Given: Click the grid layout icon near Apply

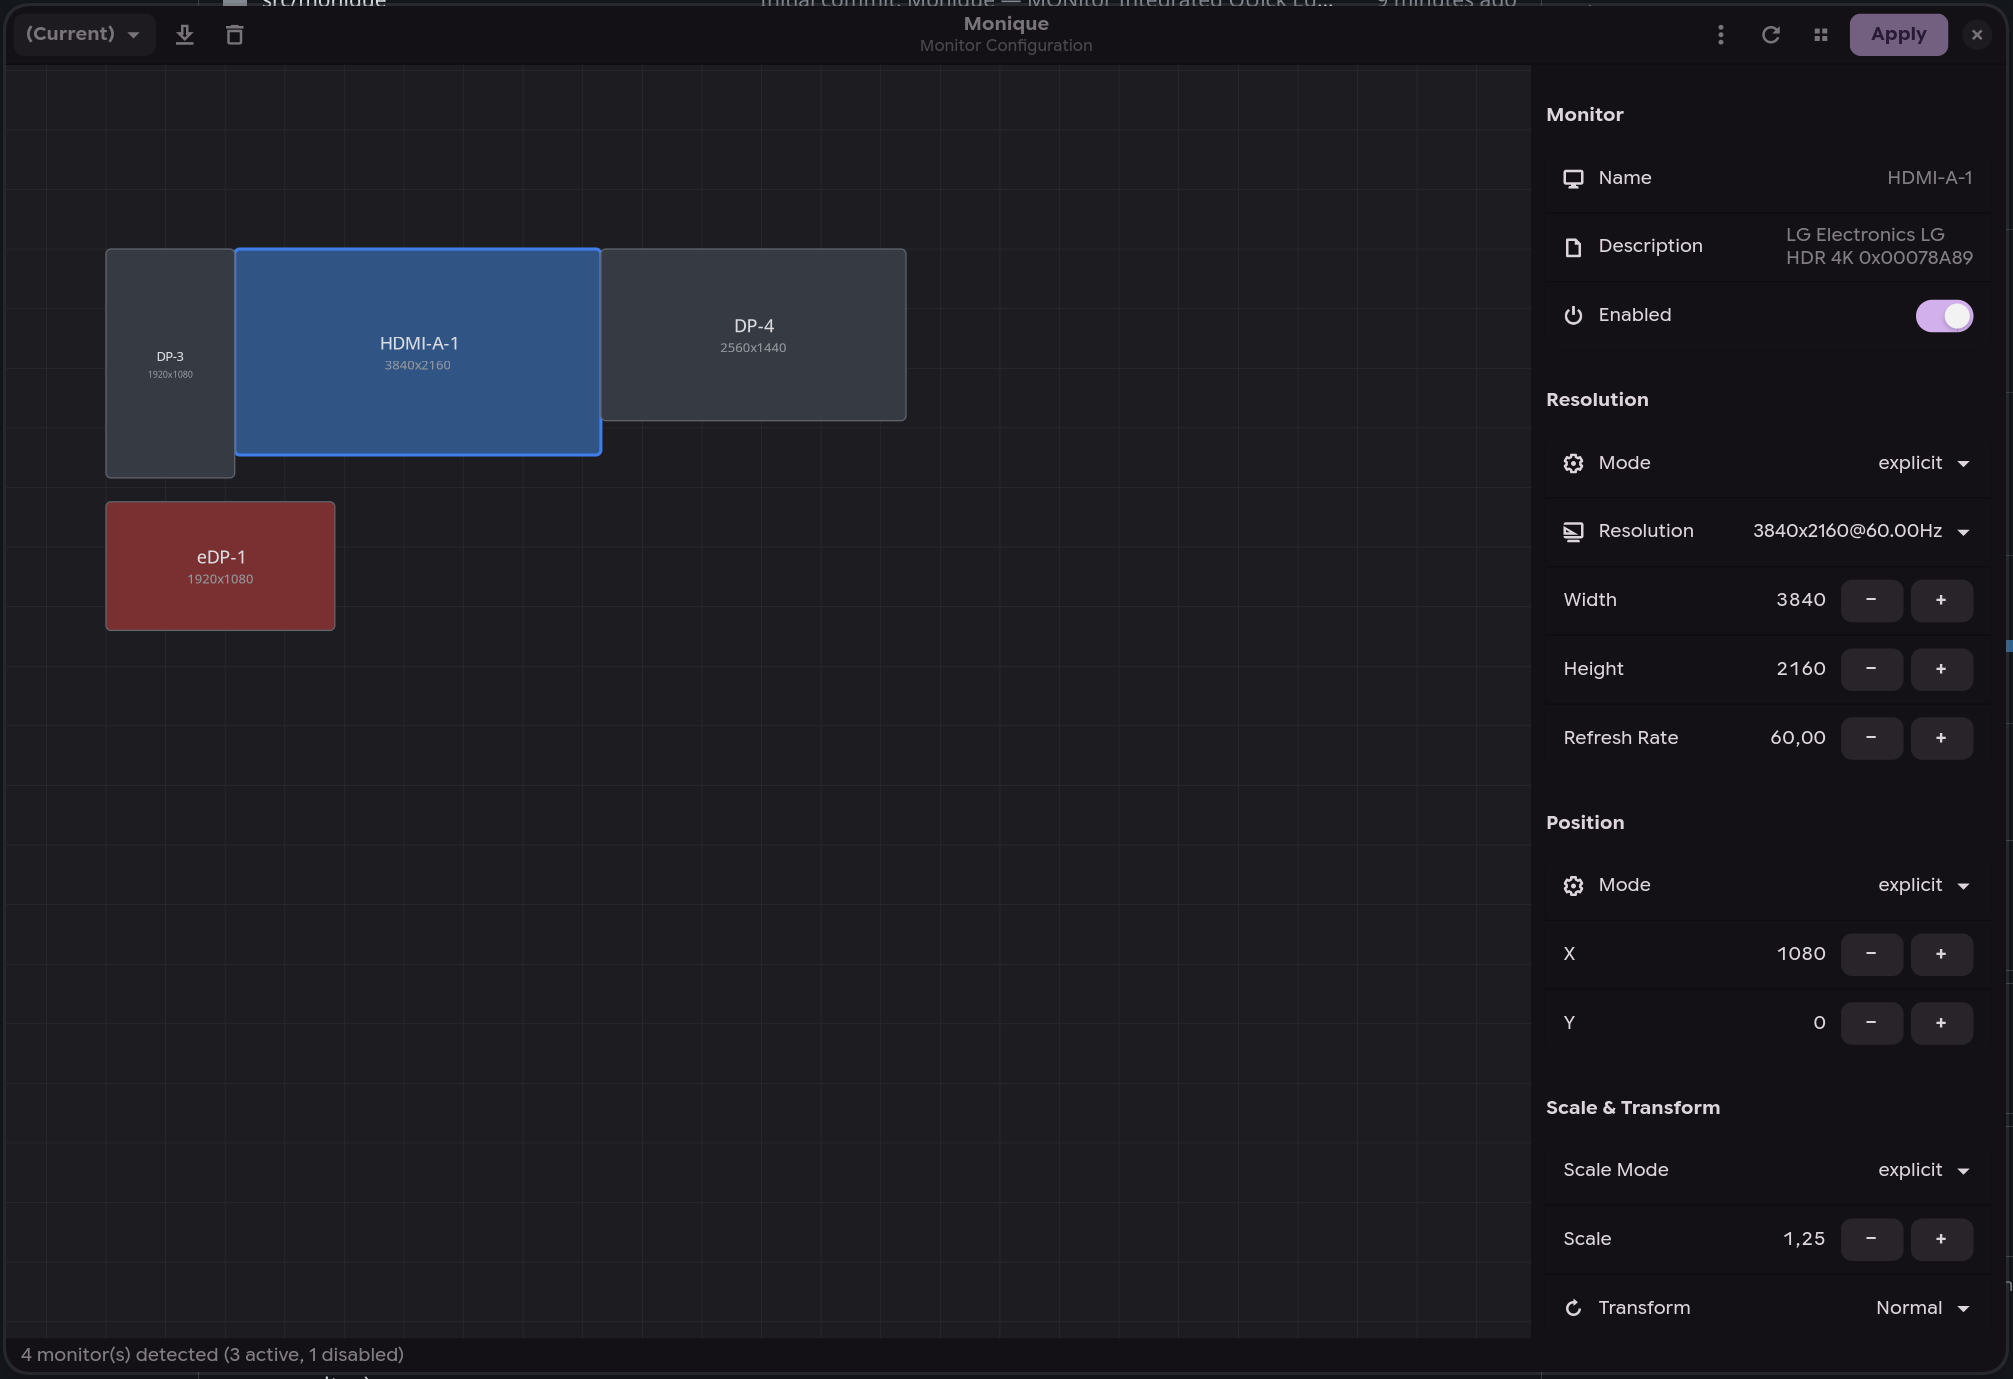Looking at the screenshot, I should 1820,34.
